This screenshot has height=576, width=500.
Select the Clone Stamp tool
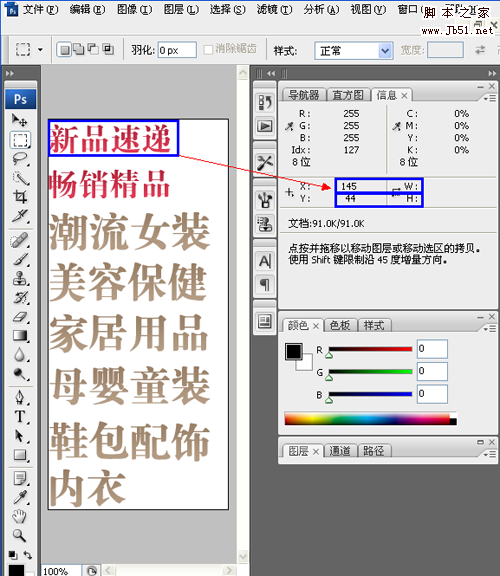(20, 278)
